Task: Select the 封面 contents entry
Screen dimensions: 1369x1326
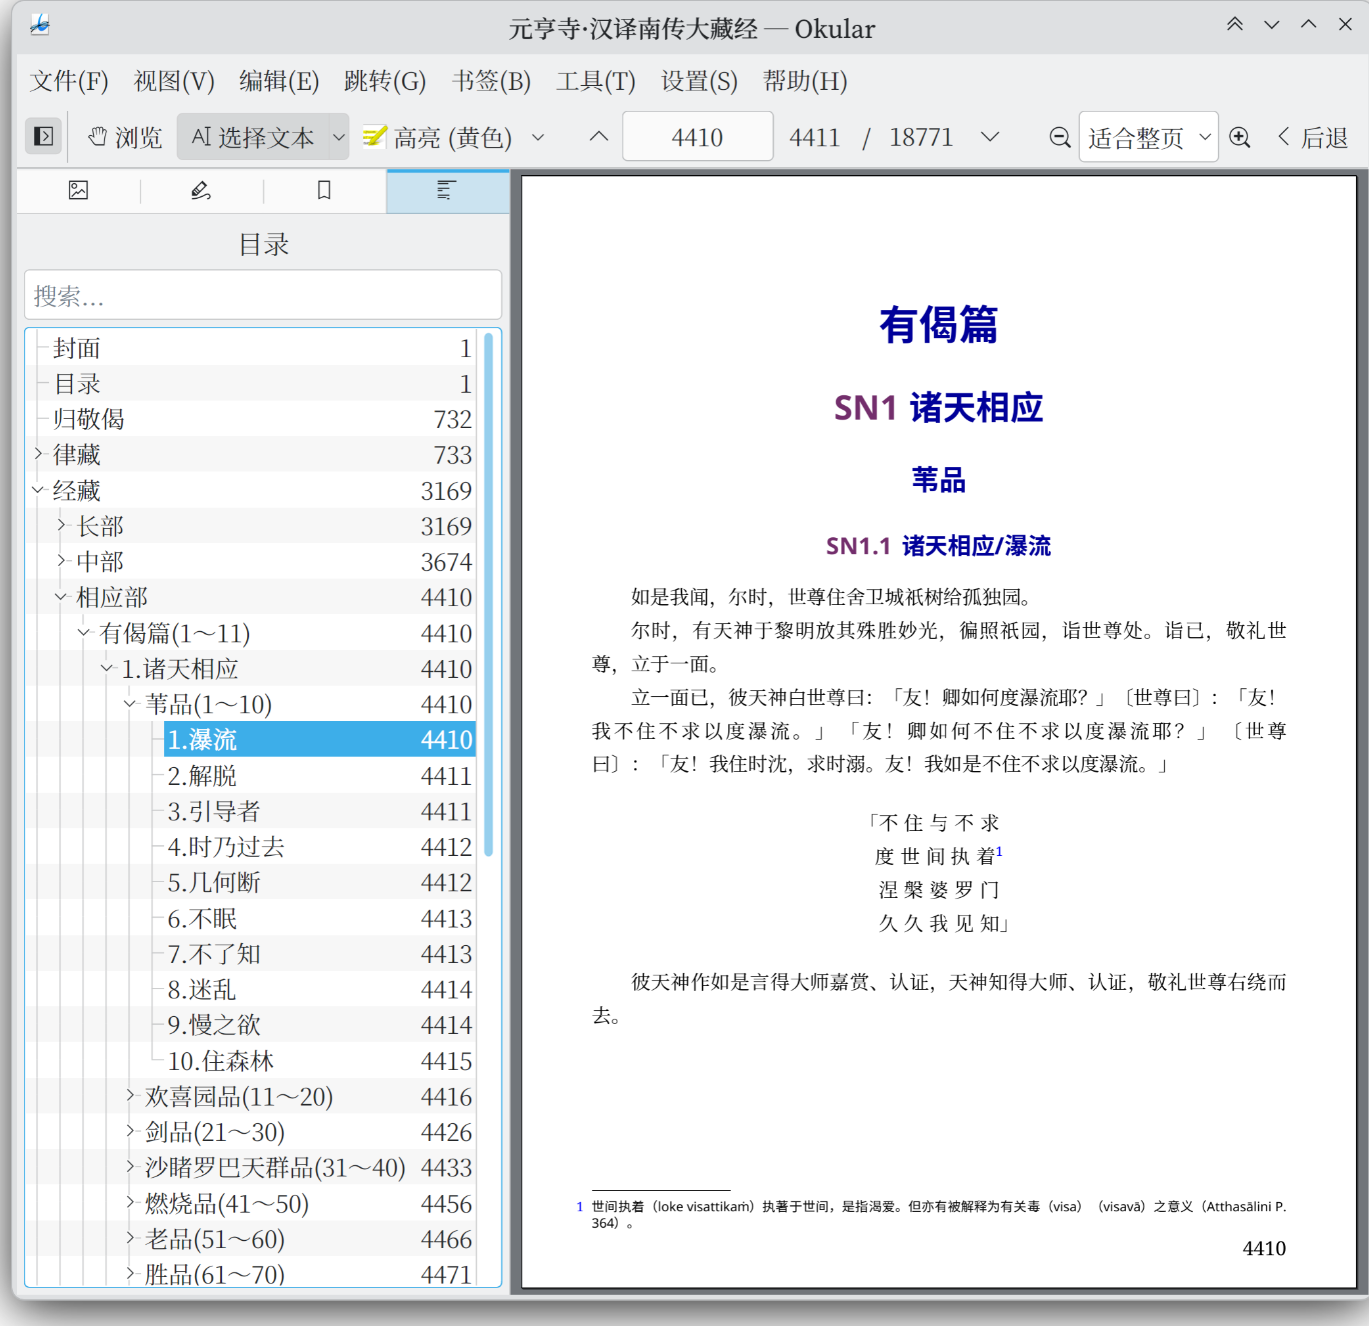Action: pos(262,348)
